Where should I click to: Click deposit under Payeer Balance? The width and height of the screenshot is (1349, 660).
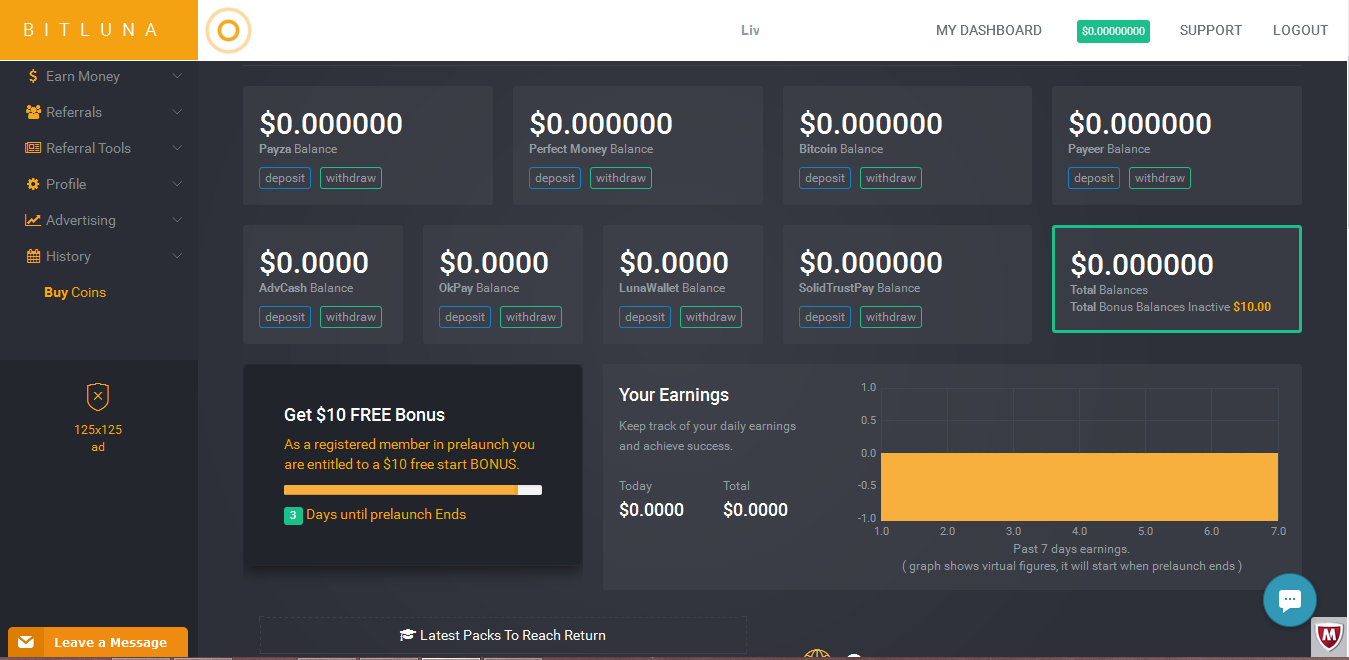pos(1094,178)
